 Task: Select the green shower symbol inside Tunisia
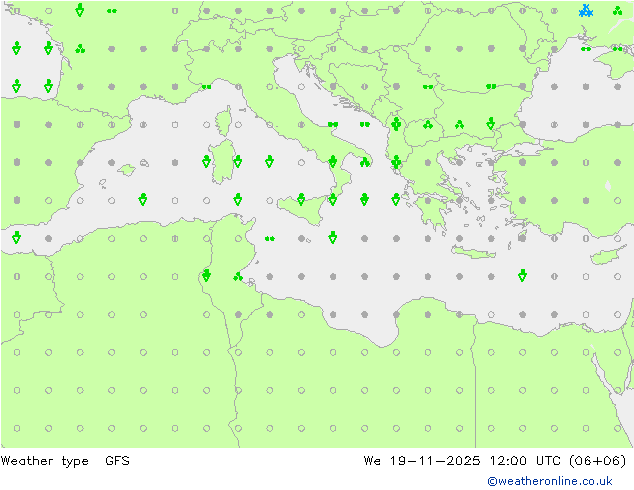pyautogui.click(x=207, y=275)
